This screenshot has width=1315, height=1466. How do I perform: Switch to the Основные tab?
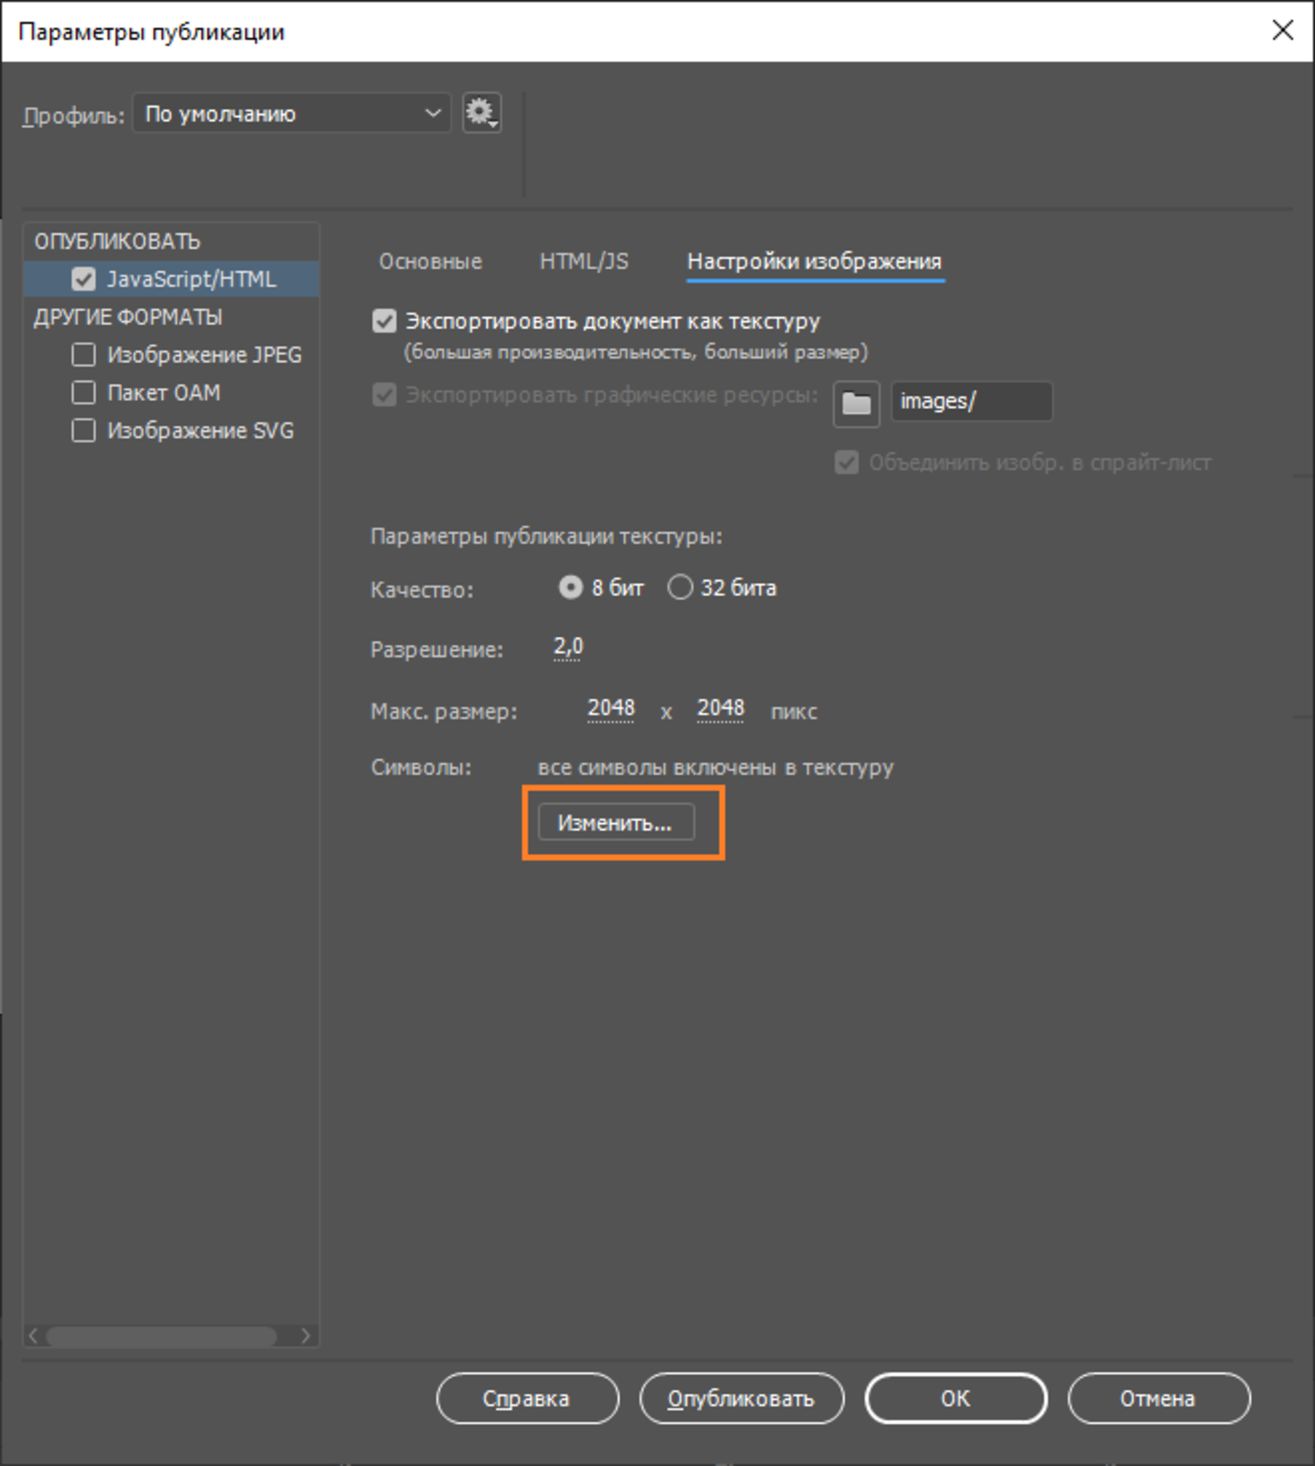(430, 262)
